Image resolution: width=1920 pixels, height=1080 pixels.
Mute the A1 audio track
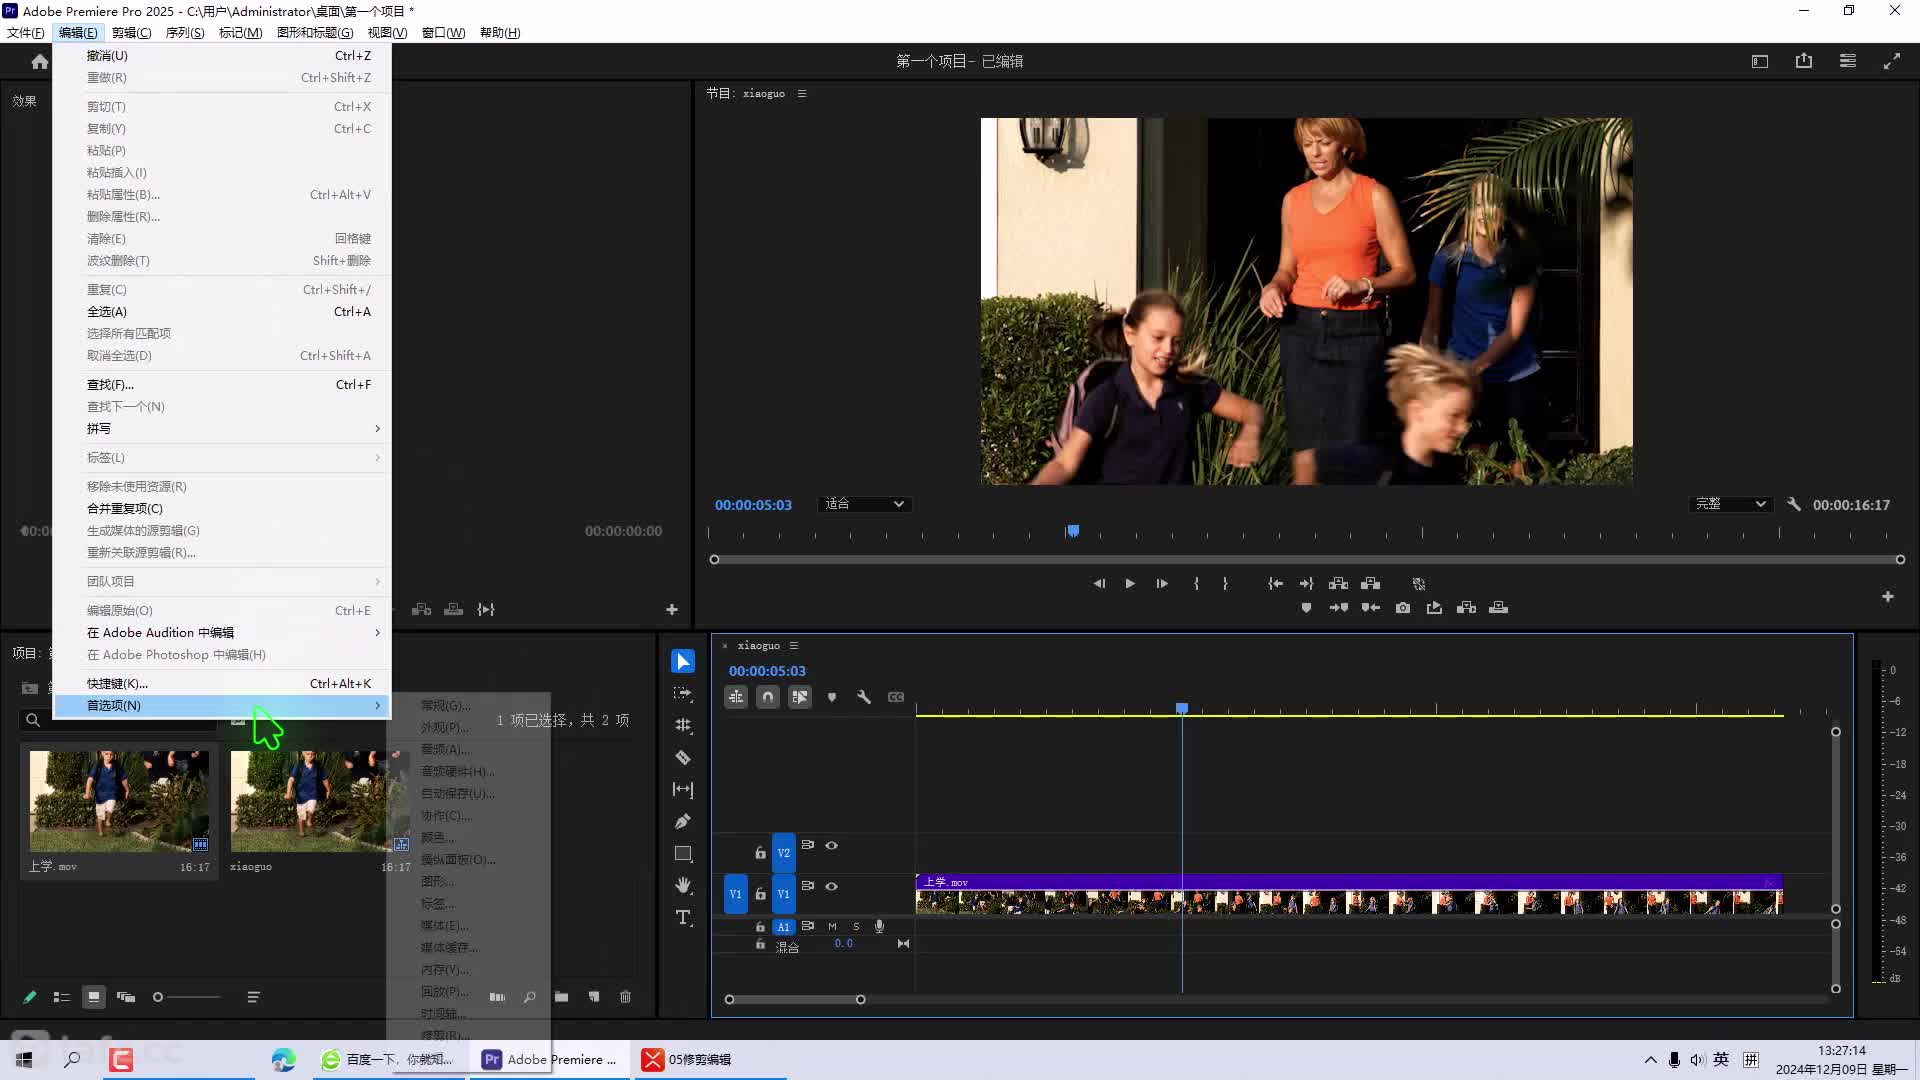[832, 926]
